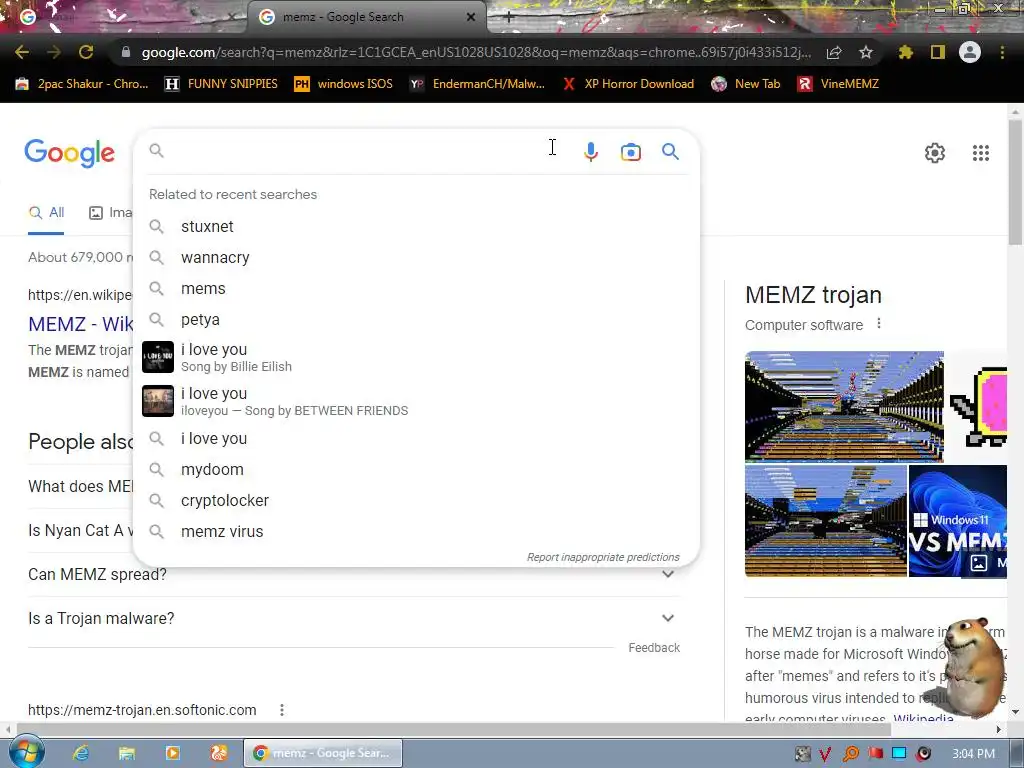1024x768 pixels.
Task: Open the FUNNY SNIPPIES bookmark
Action: (221, 84)
